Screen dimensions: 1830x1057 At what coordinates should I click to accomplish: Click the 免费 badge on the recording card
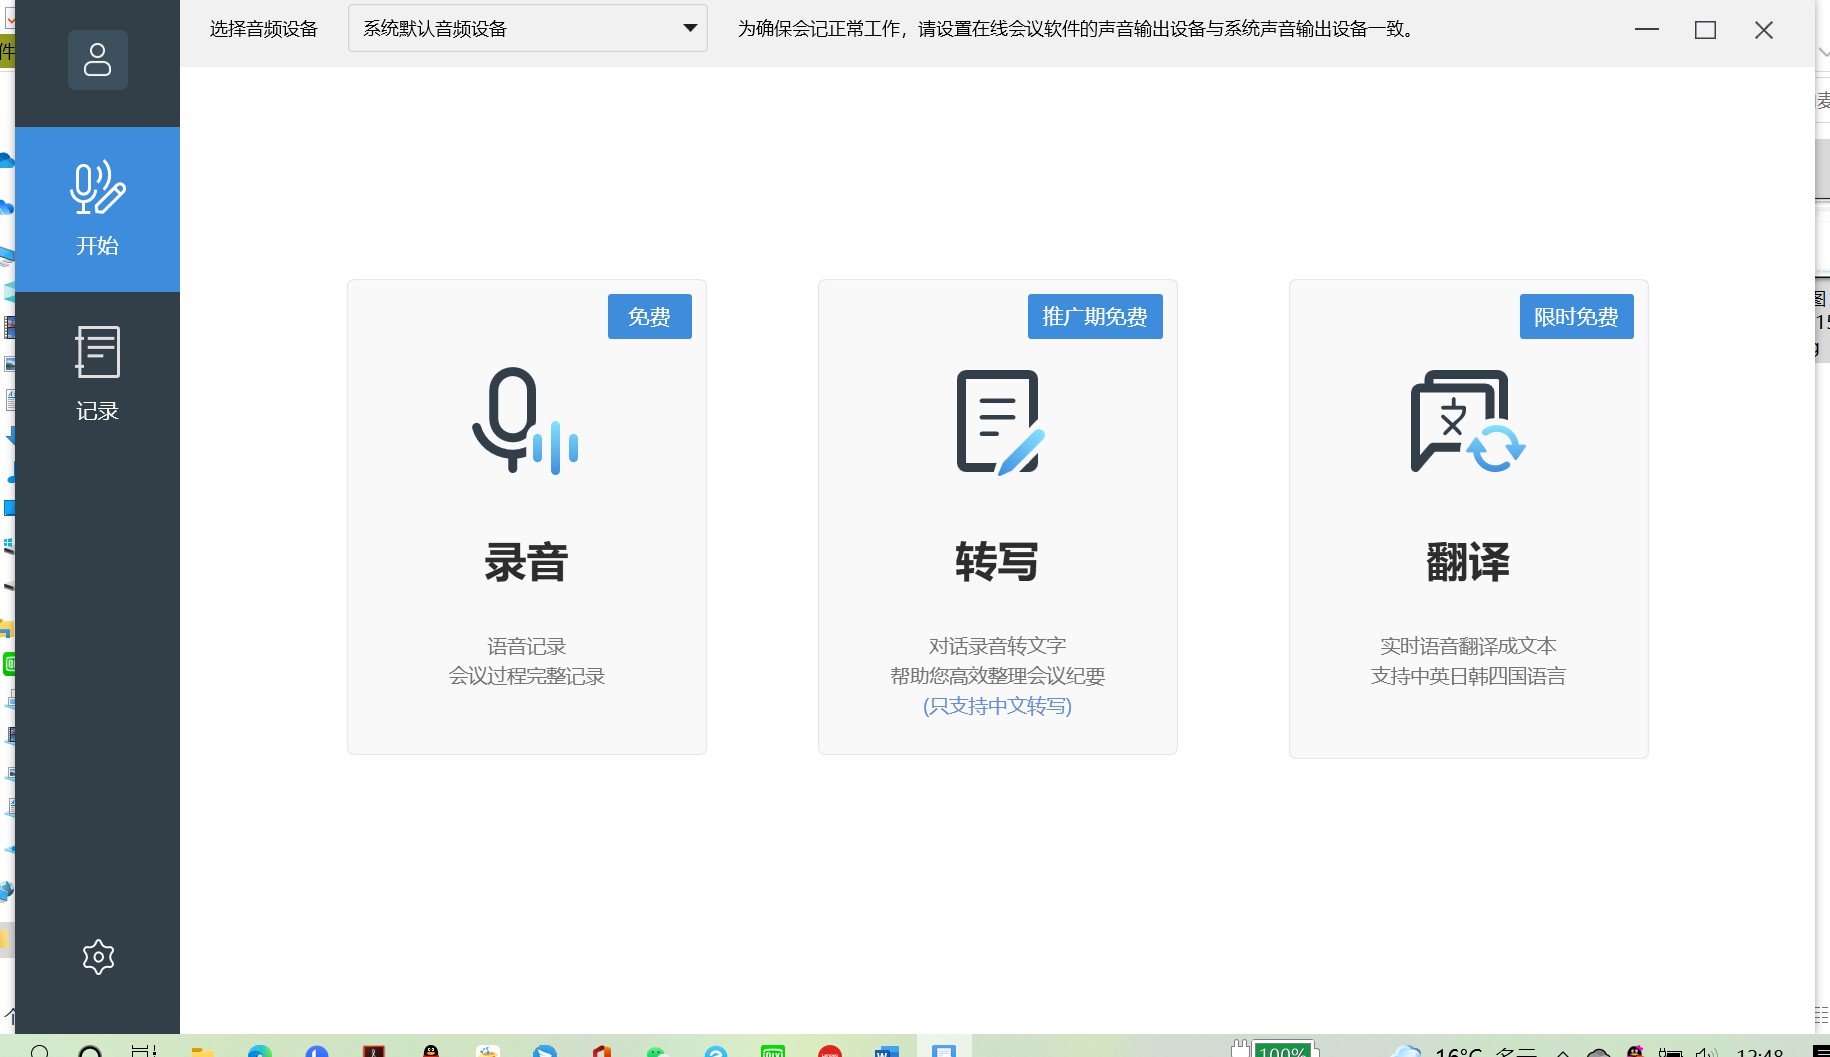[650, 317]
